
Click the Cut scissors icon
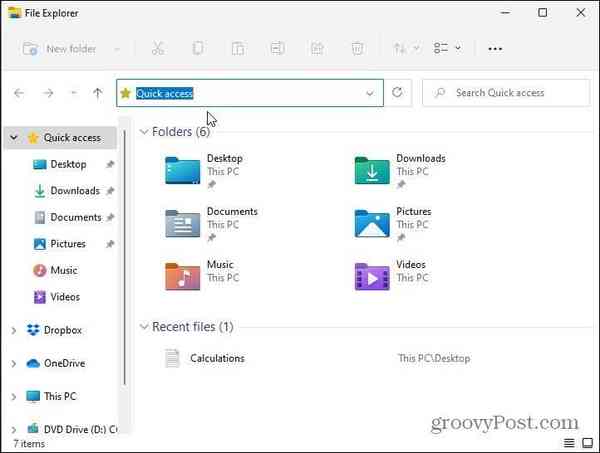coord(158,49)
